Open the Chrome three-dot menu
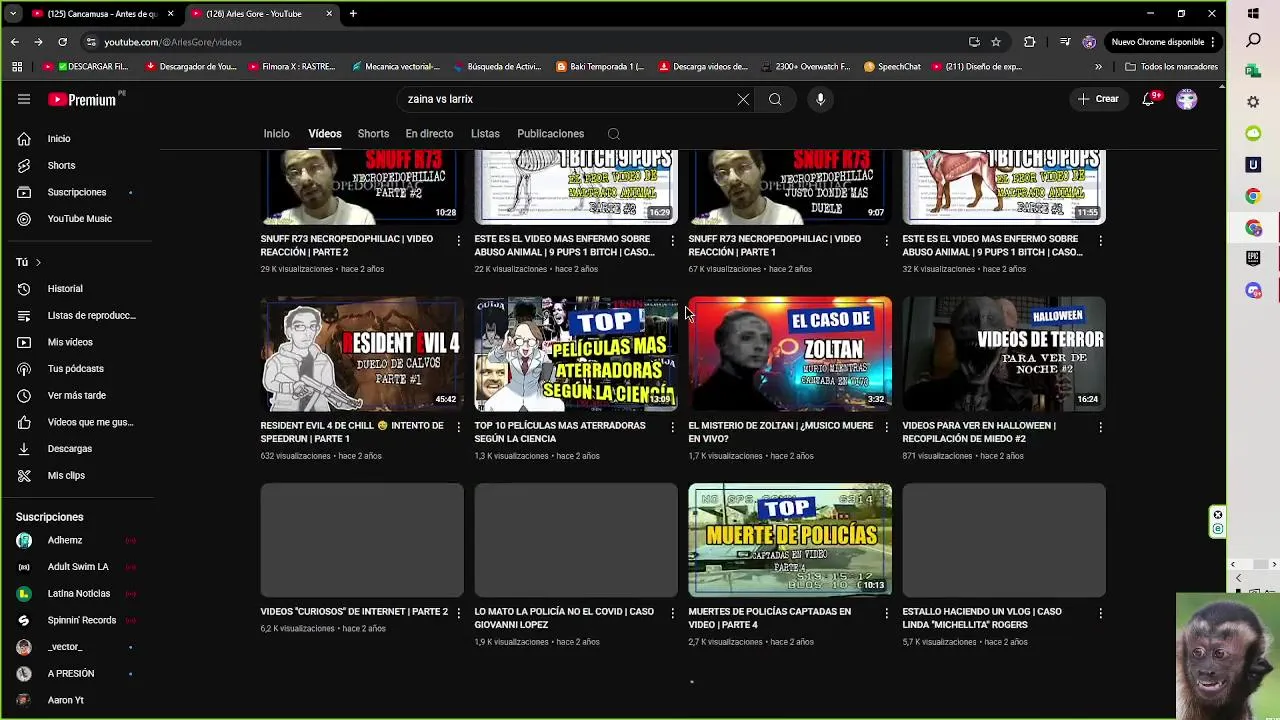The image size is (1280, 720). click(x=1212, y=42)
